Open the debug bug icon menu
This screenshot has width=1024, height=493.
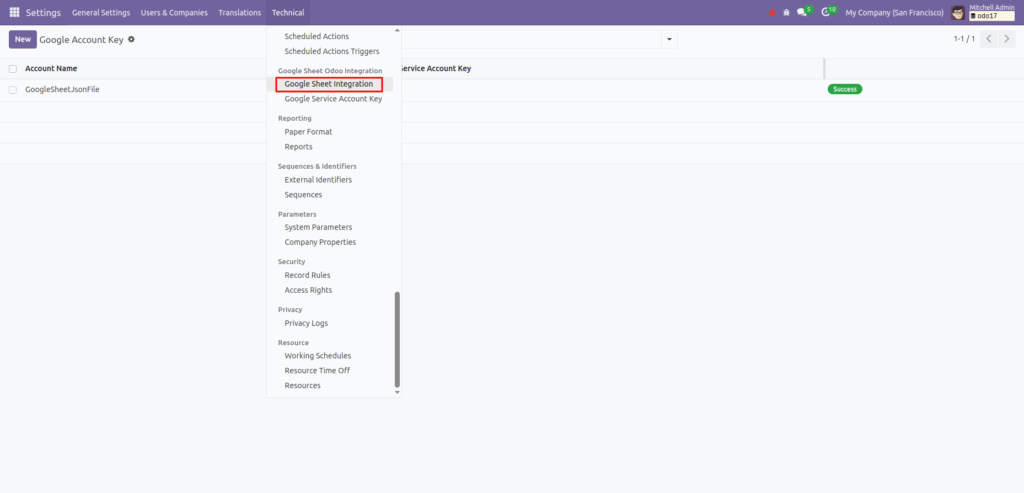(x=786, y=12)
